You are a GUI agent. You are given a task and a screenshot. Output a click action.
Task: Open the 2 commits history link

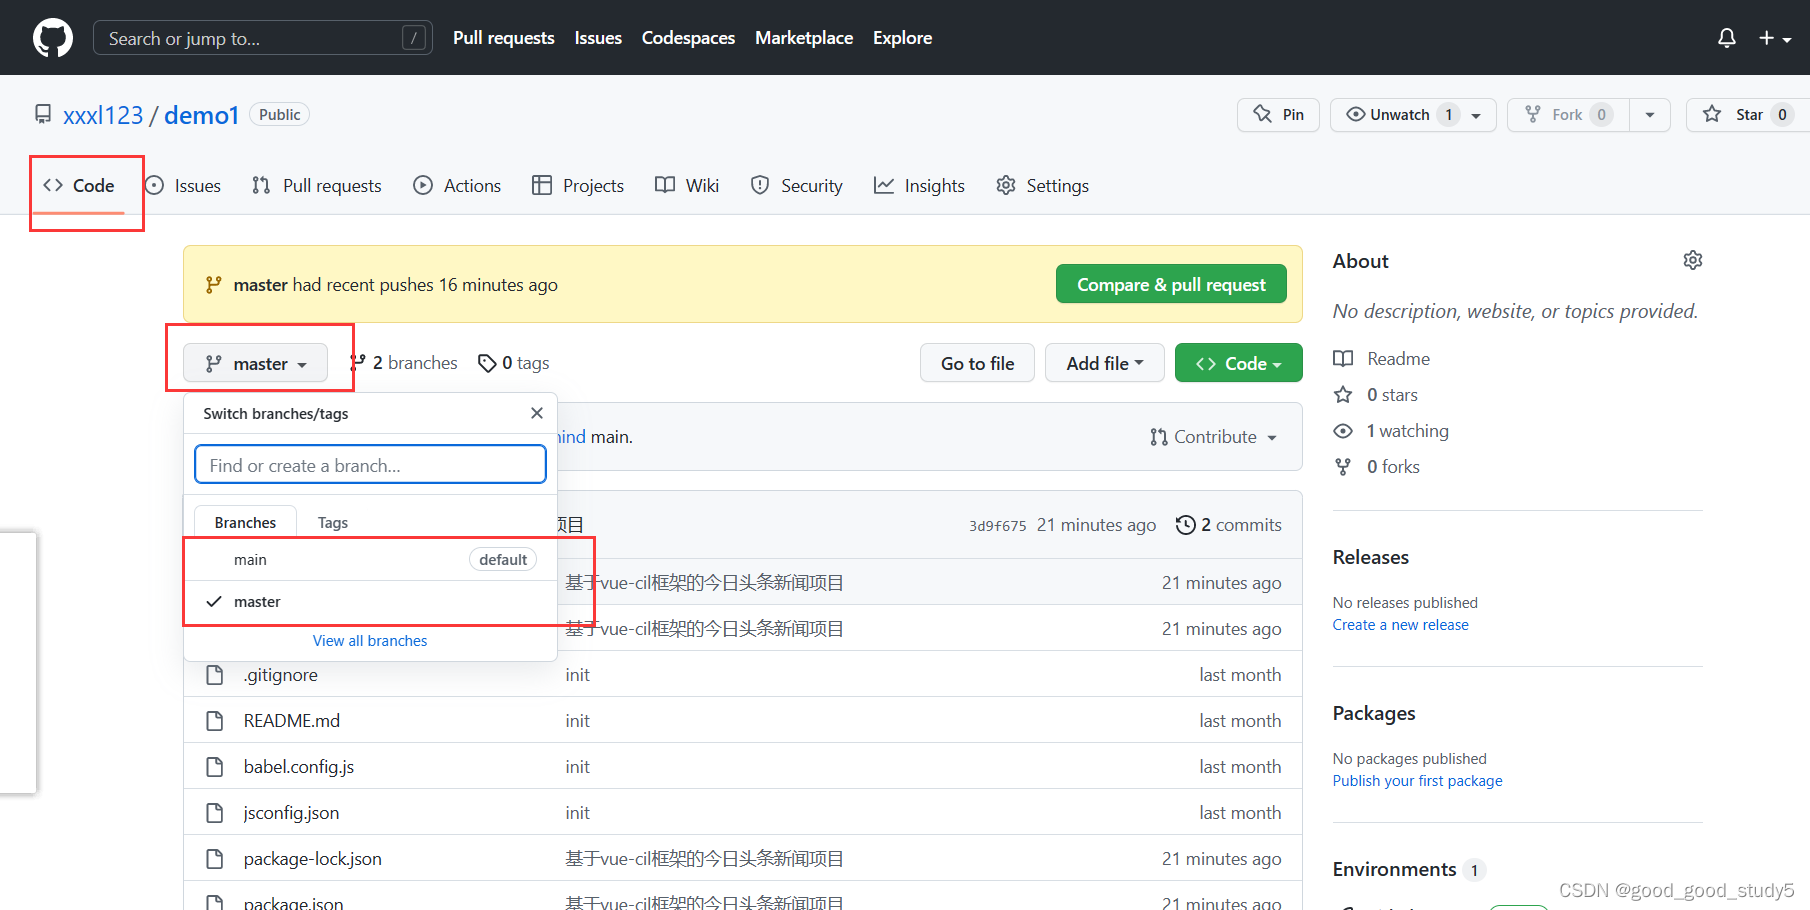pyautogui.click(x=1229, y=525)
